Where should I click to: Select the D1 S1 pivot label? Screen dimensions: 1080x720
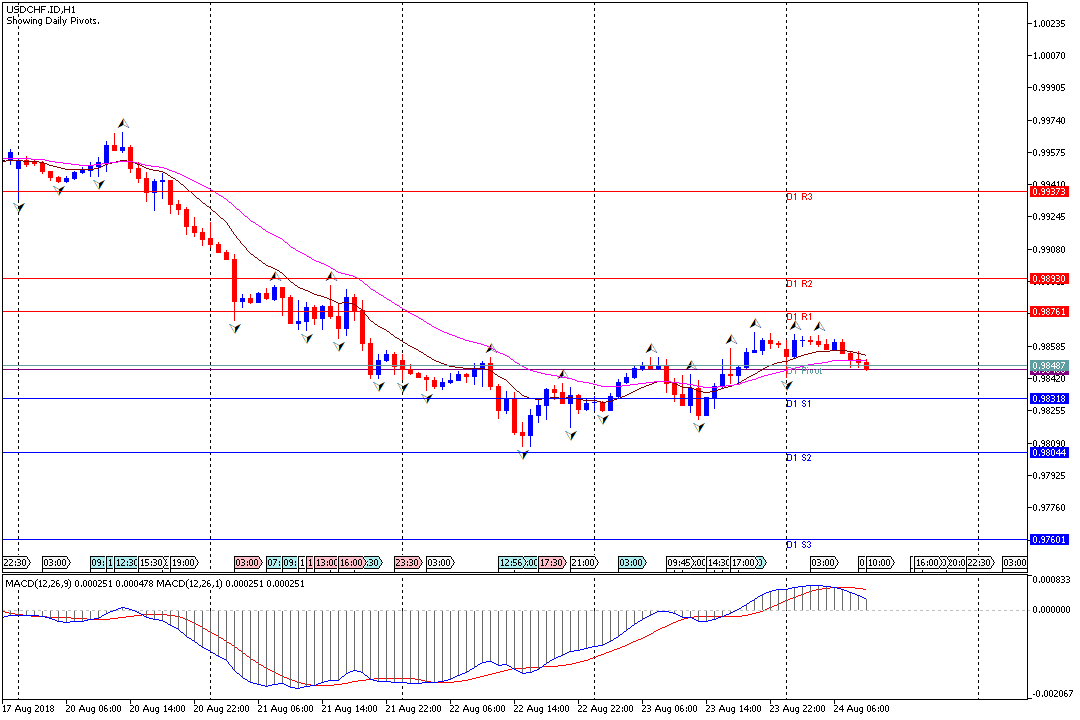pyautogui.click(x=799, y=404)
